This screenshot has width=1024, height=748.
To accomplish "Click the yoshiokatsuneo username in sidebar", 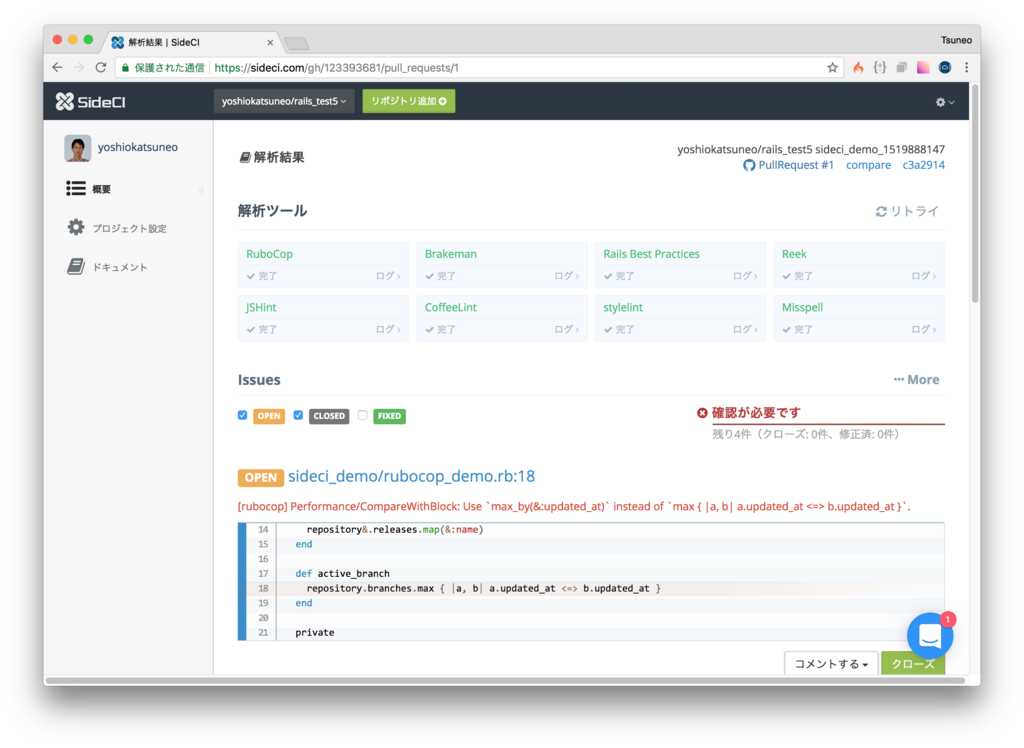I will click(x=138, y=148).
